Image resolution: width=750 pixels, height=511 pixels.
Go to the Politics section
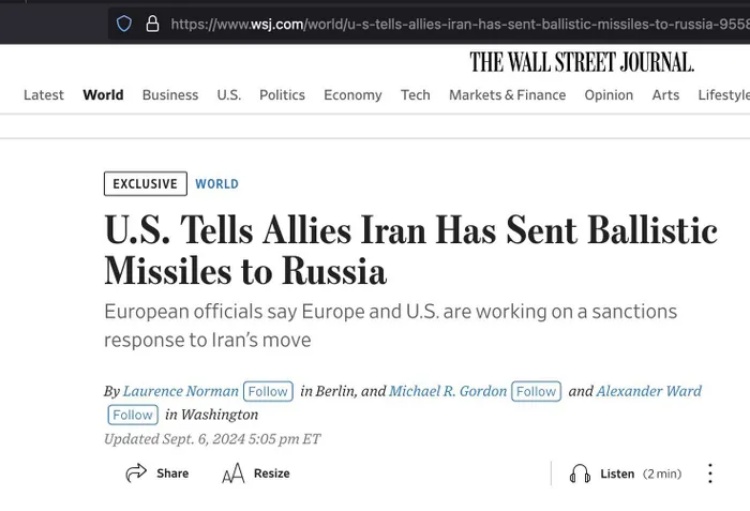tap(282, 95)
